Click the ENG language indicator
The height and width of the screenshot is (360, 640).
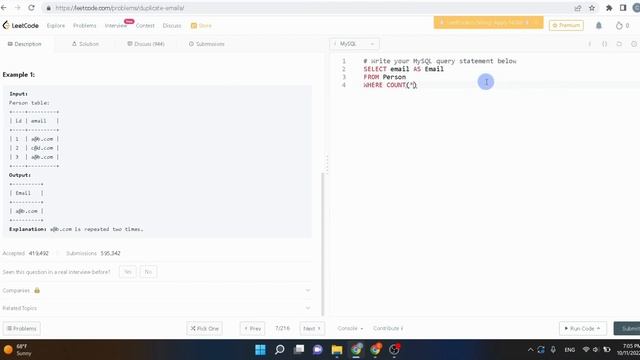coord(570,350)
